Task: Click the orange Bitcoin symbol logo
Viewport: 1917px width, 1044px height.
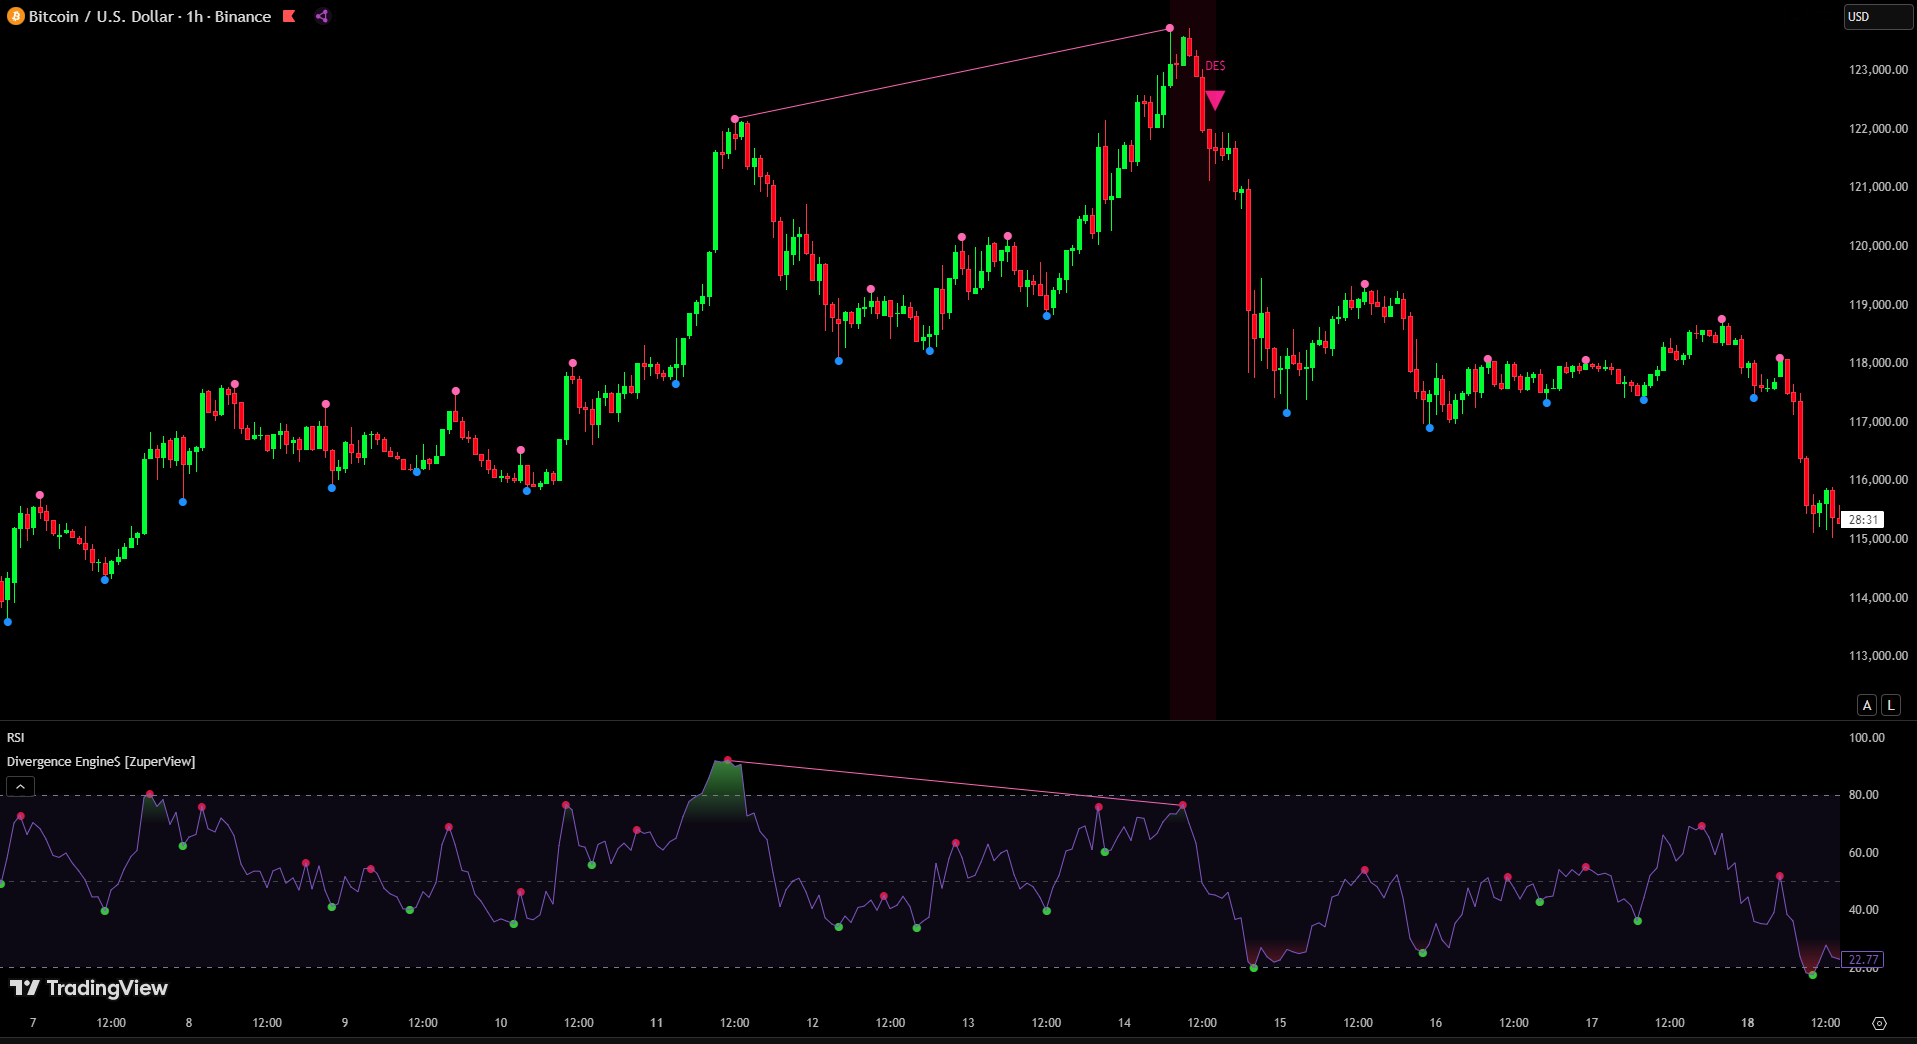Action: tap(16, 17)
